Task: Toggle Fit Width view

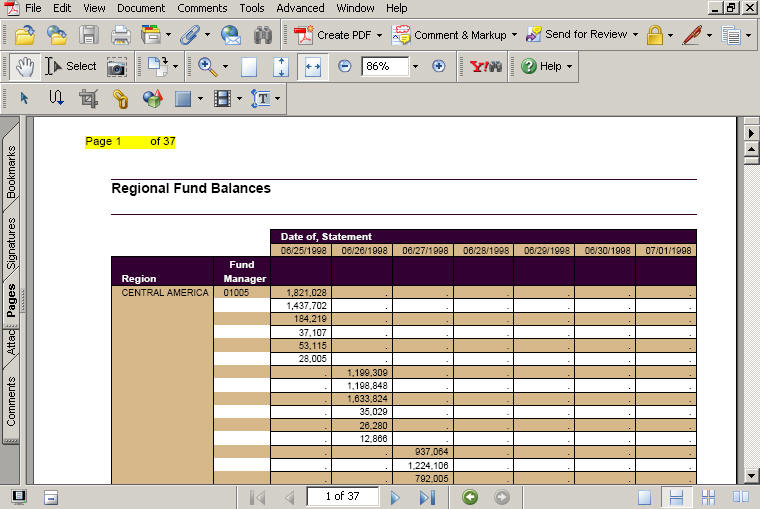Action: (x=313, y=67)
